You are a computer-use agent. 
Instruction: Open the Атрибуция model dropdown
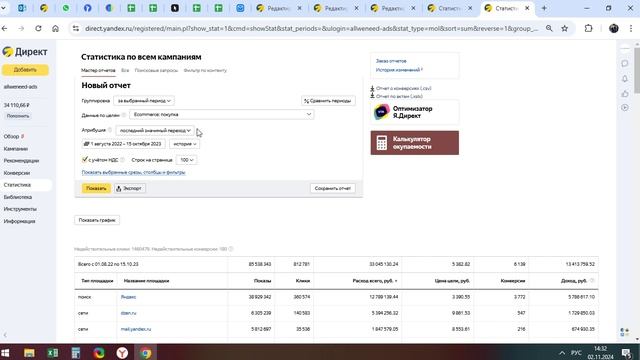pos(155,130)
